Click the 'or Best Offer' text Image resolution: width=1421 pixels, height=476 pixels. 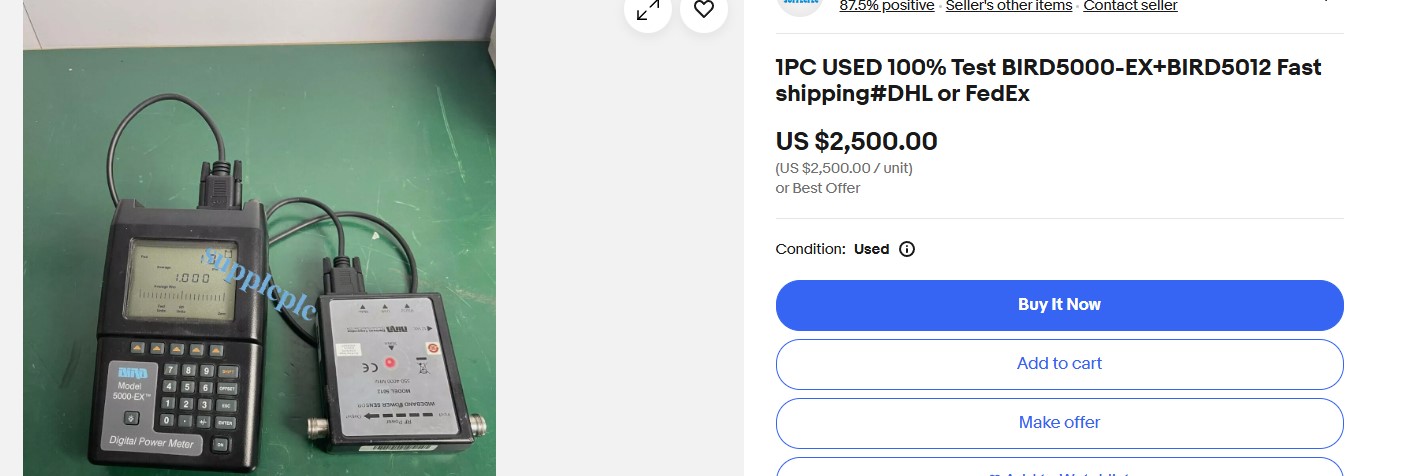817,188
